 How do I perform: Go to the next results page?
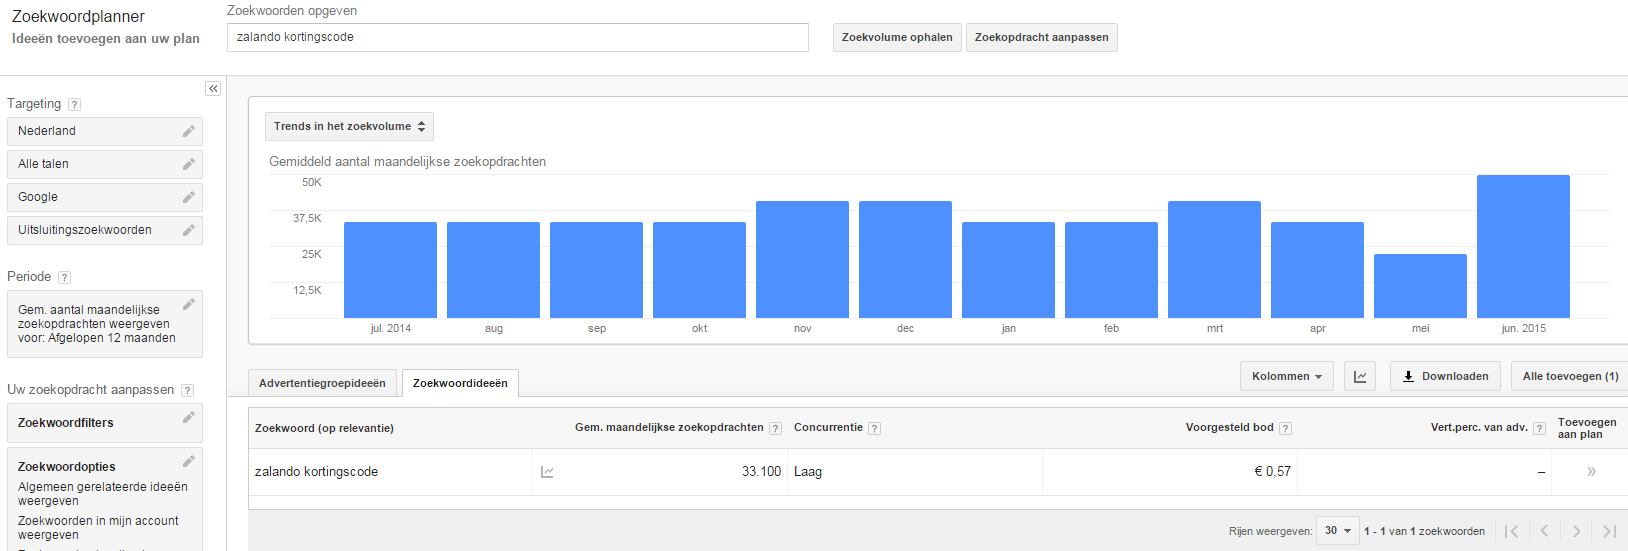[x=1576, y=531]
